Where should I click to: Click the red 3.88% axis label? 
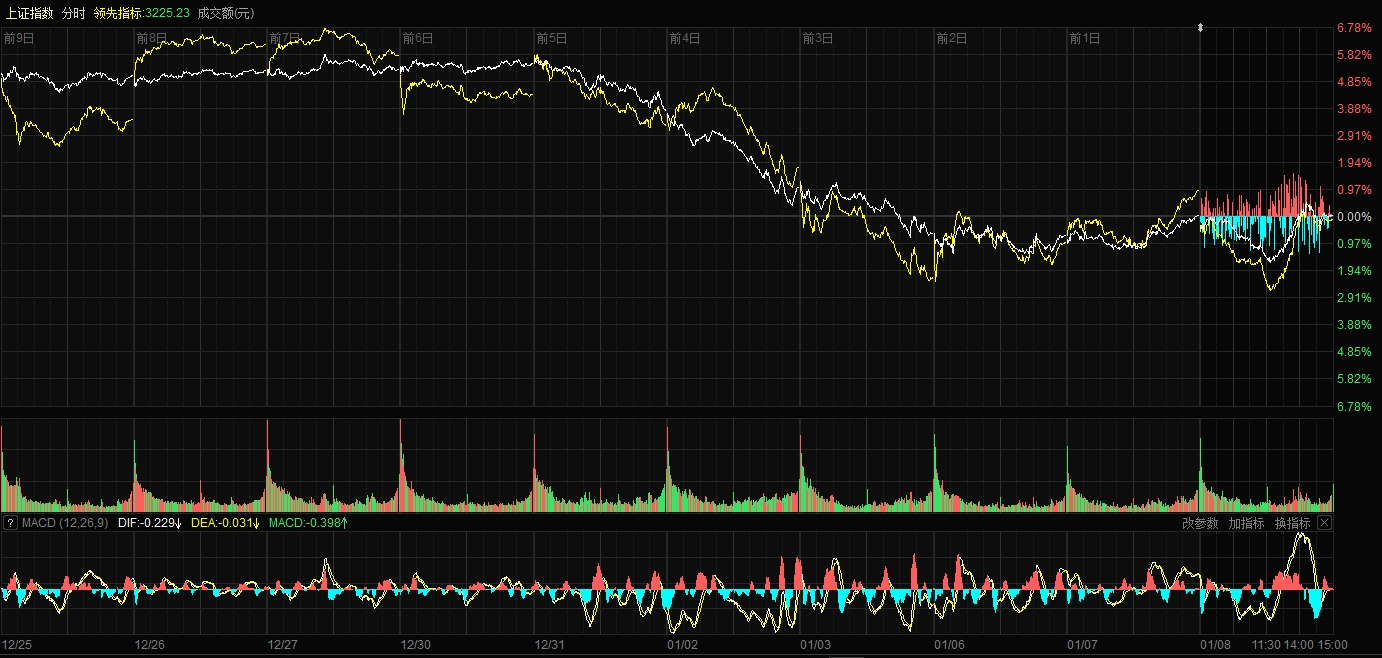click(1354, 109)
